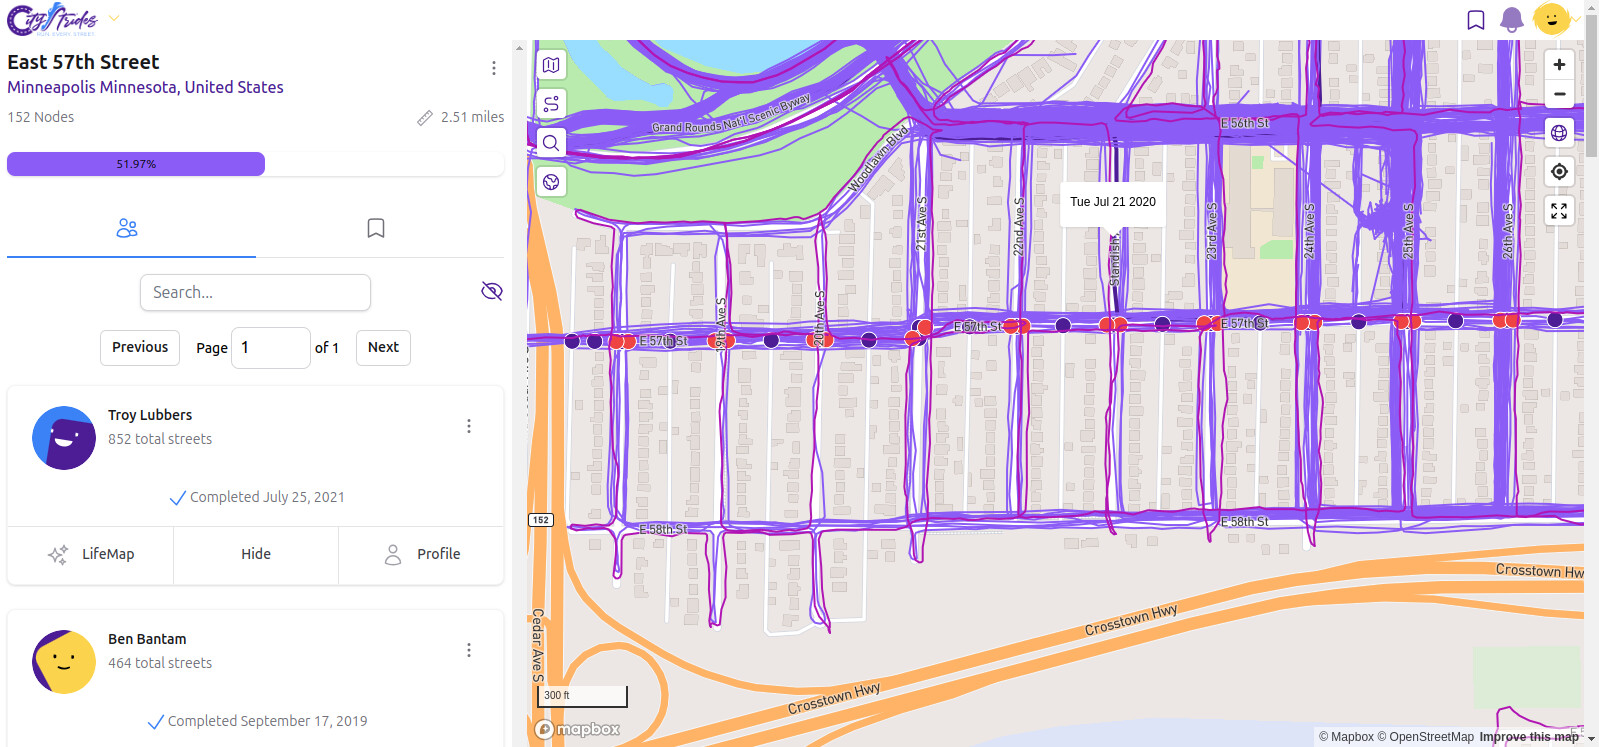
Task: Enter fullscreen map view
Action: pos(1559,211)
